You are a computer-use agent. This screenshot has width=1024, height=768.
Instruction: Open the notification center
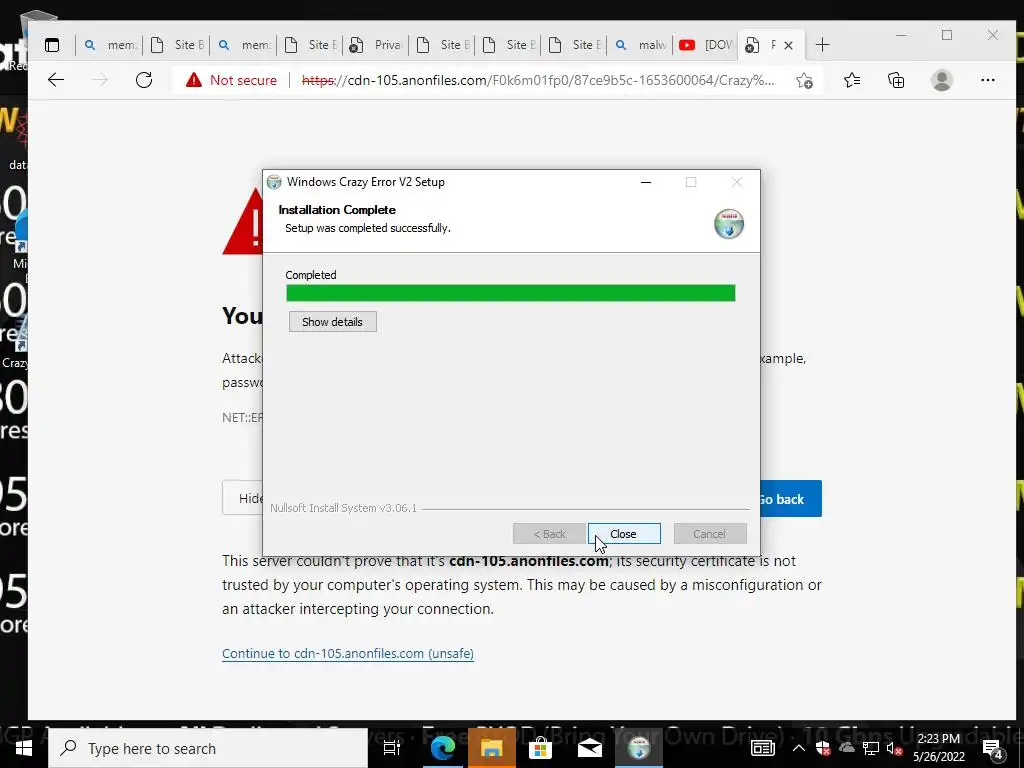tap(993, 748)
